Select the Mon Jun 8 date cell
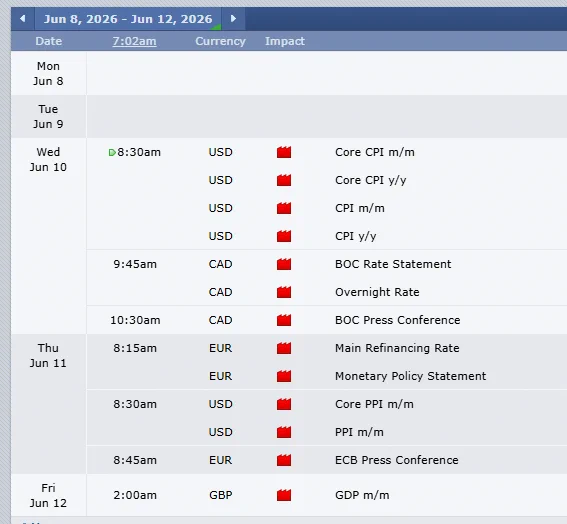The height and width of the screenshot is (524, 567). (48, 73)
